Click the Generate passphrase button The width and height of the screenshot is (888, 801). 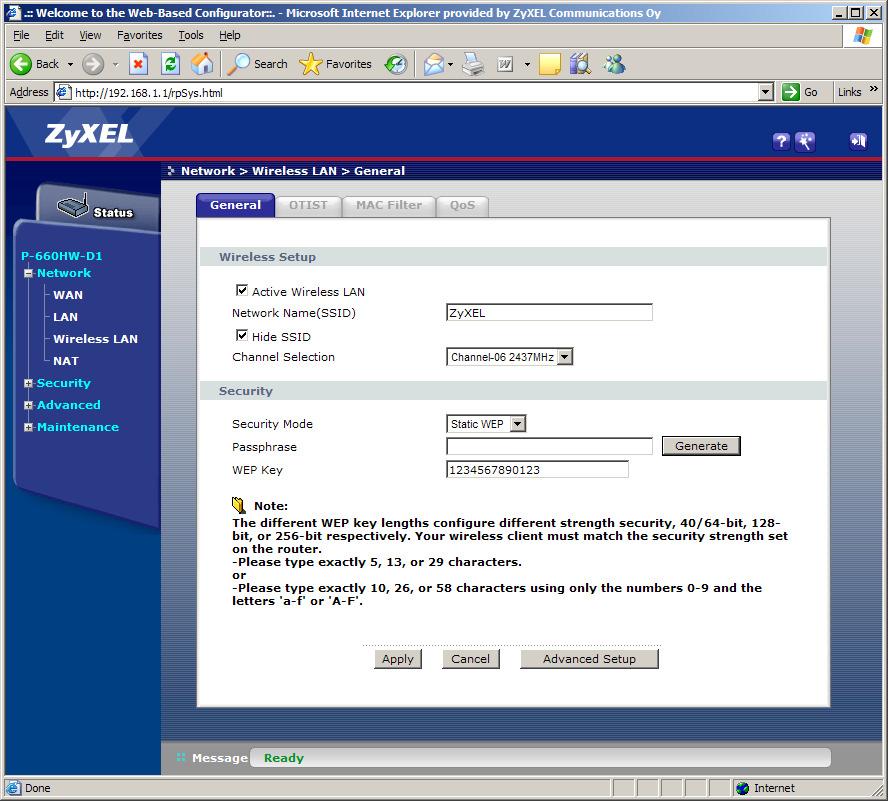click(701, 446)
